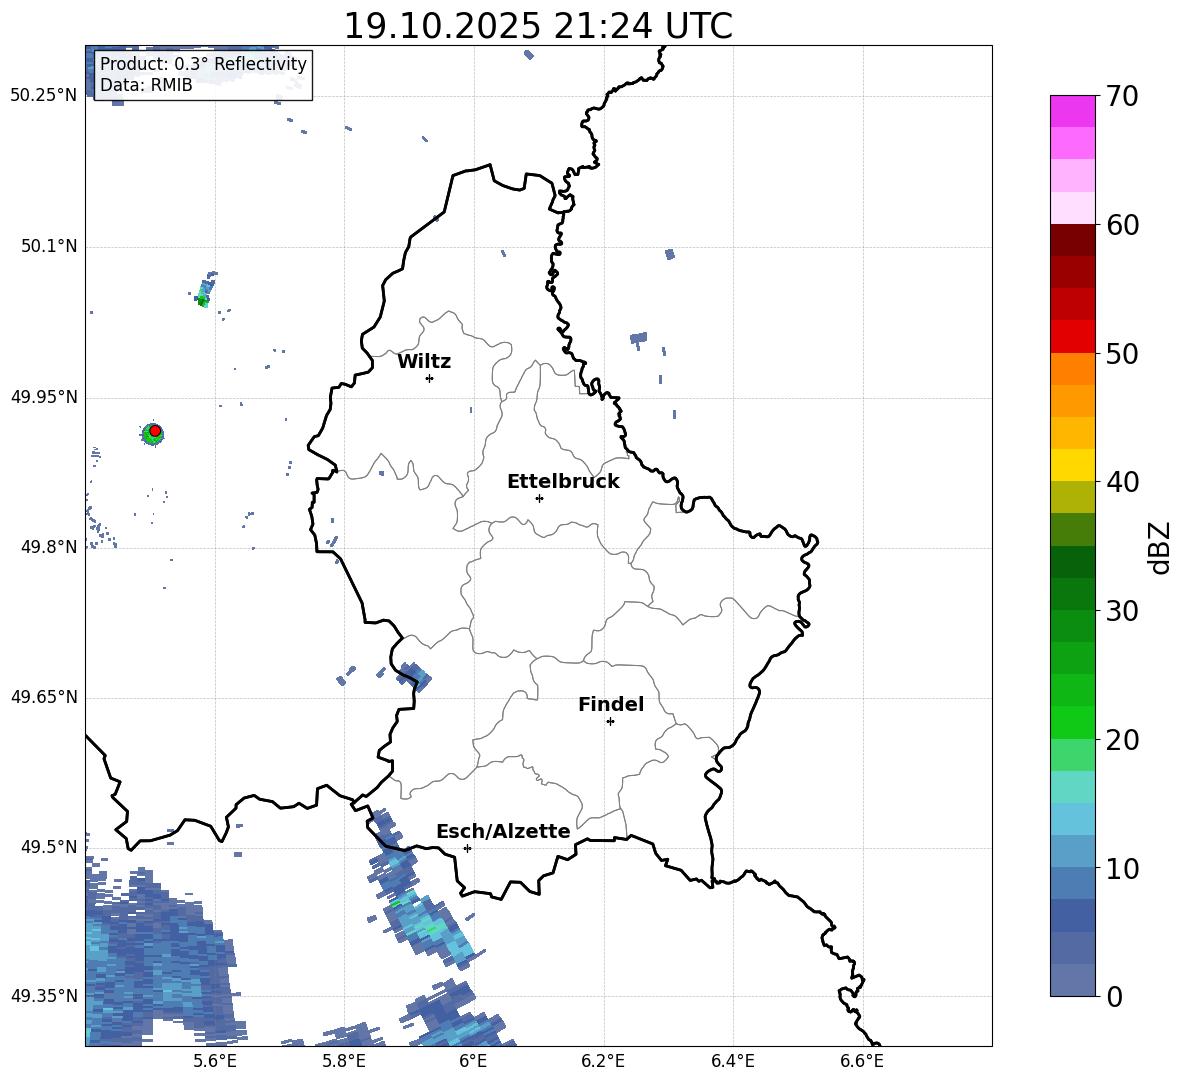Click the 6.2°E longitude tick label
1184x1081 pixels.
click(x=603, y=1061)
